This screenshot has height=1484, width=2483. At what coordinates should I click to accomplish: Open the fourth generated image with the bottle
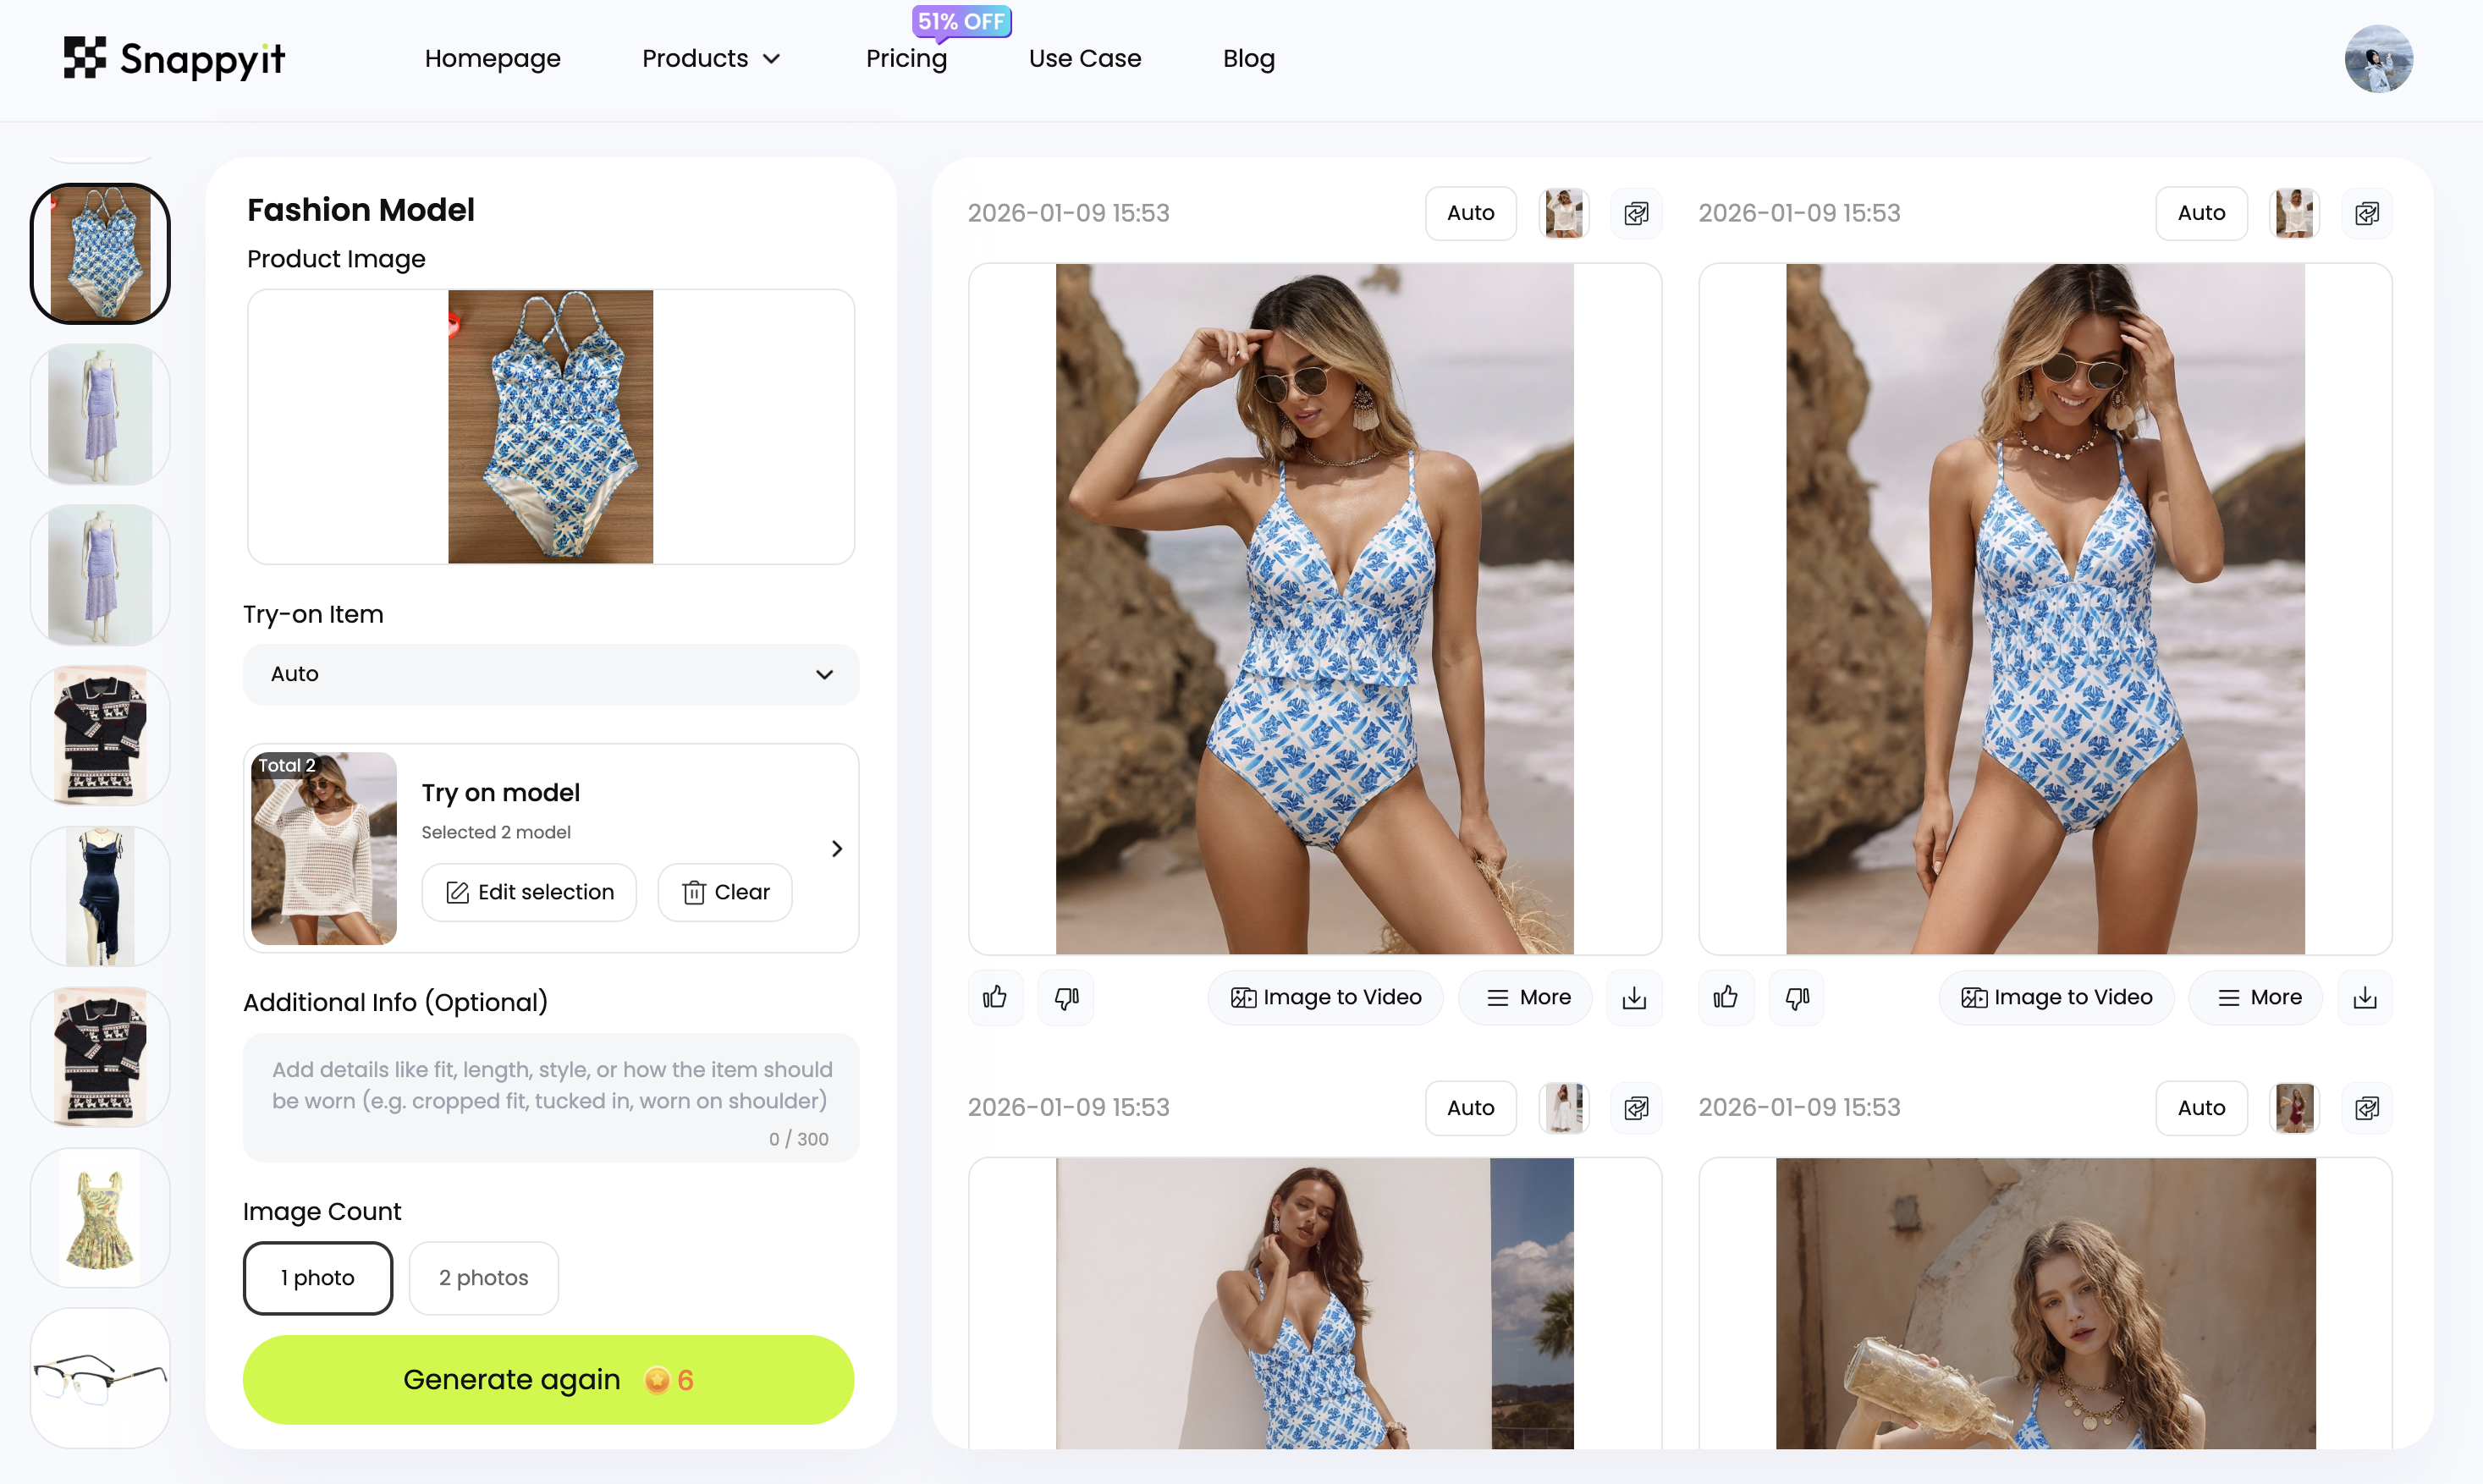[x=2045, y=1303]
